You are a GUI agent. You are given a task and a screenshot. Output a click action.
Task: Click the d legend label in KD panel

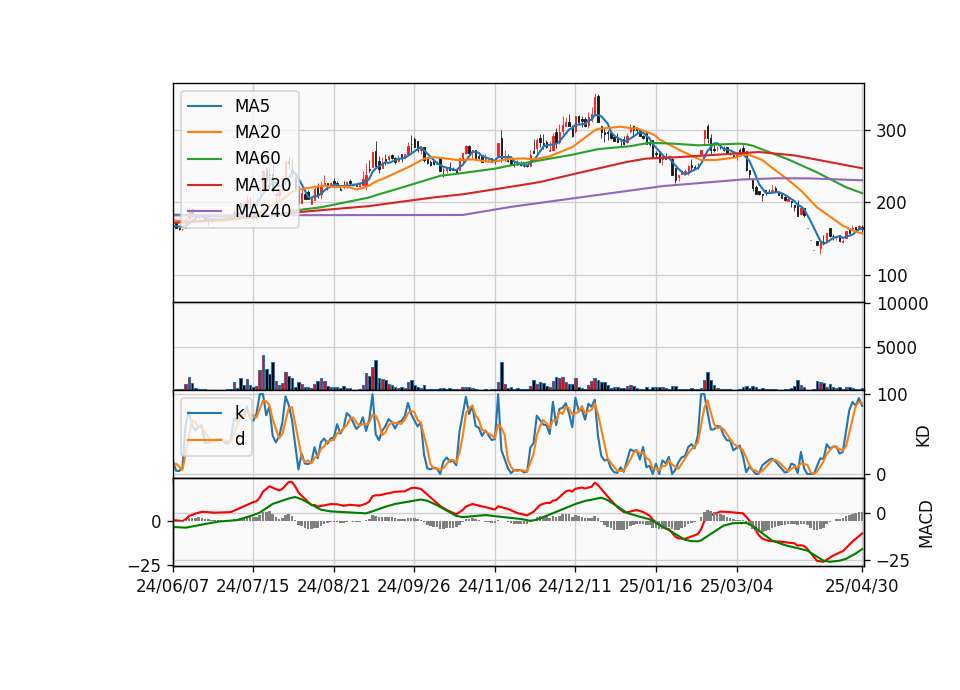coord(240,438)
